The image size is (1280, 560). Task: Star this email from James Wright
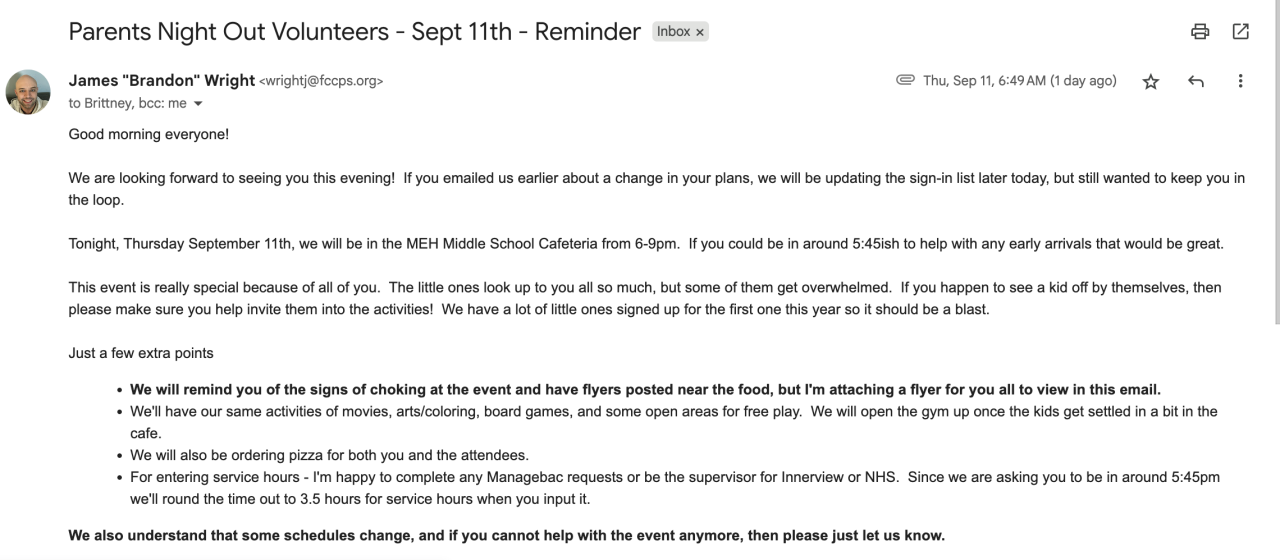(x=1151, y=82)
